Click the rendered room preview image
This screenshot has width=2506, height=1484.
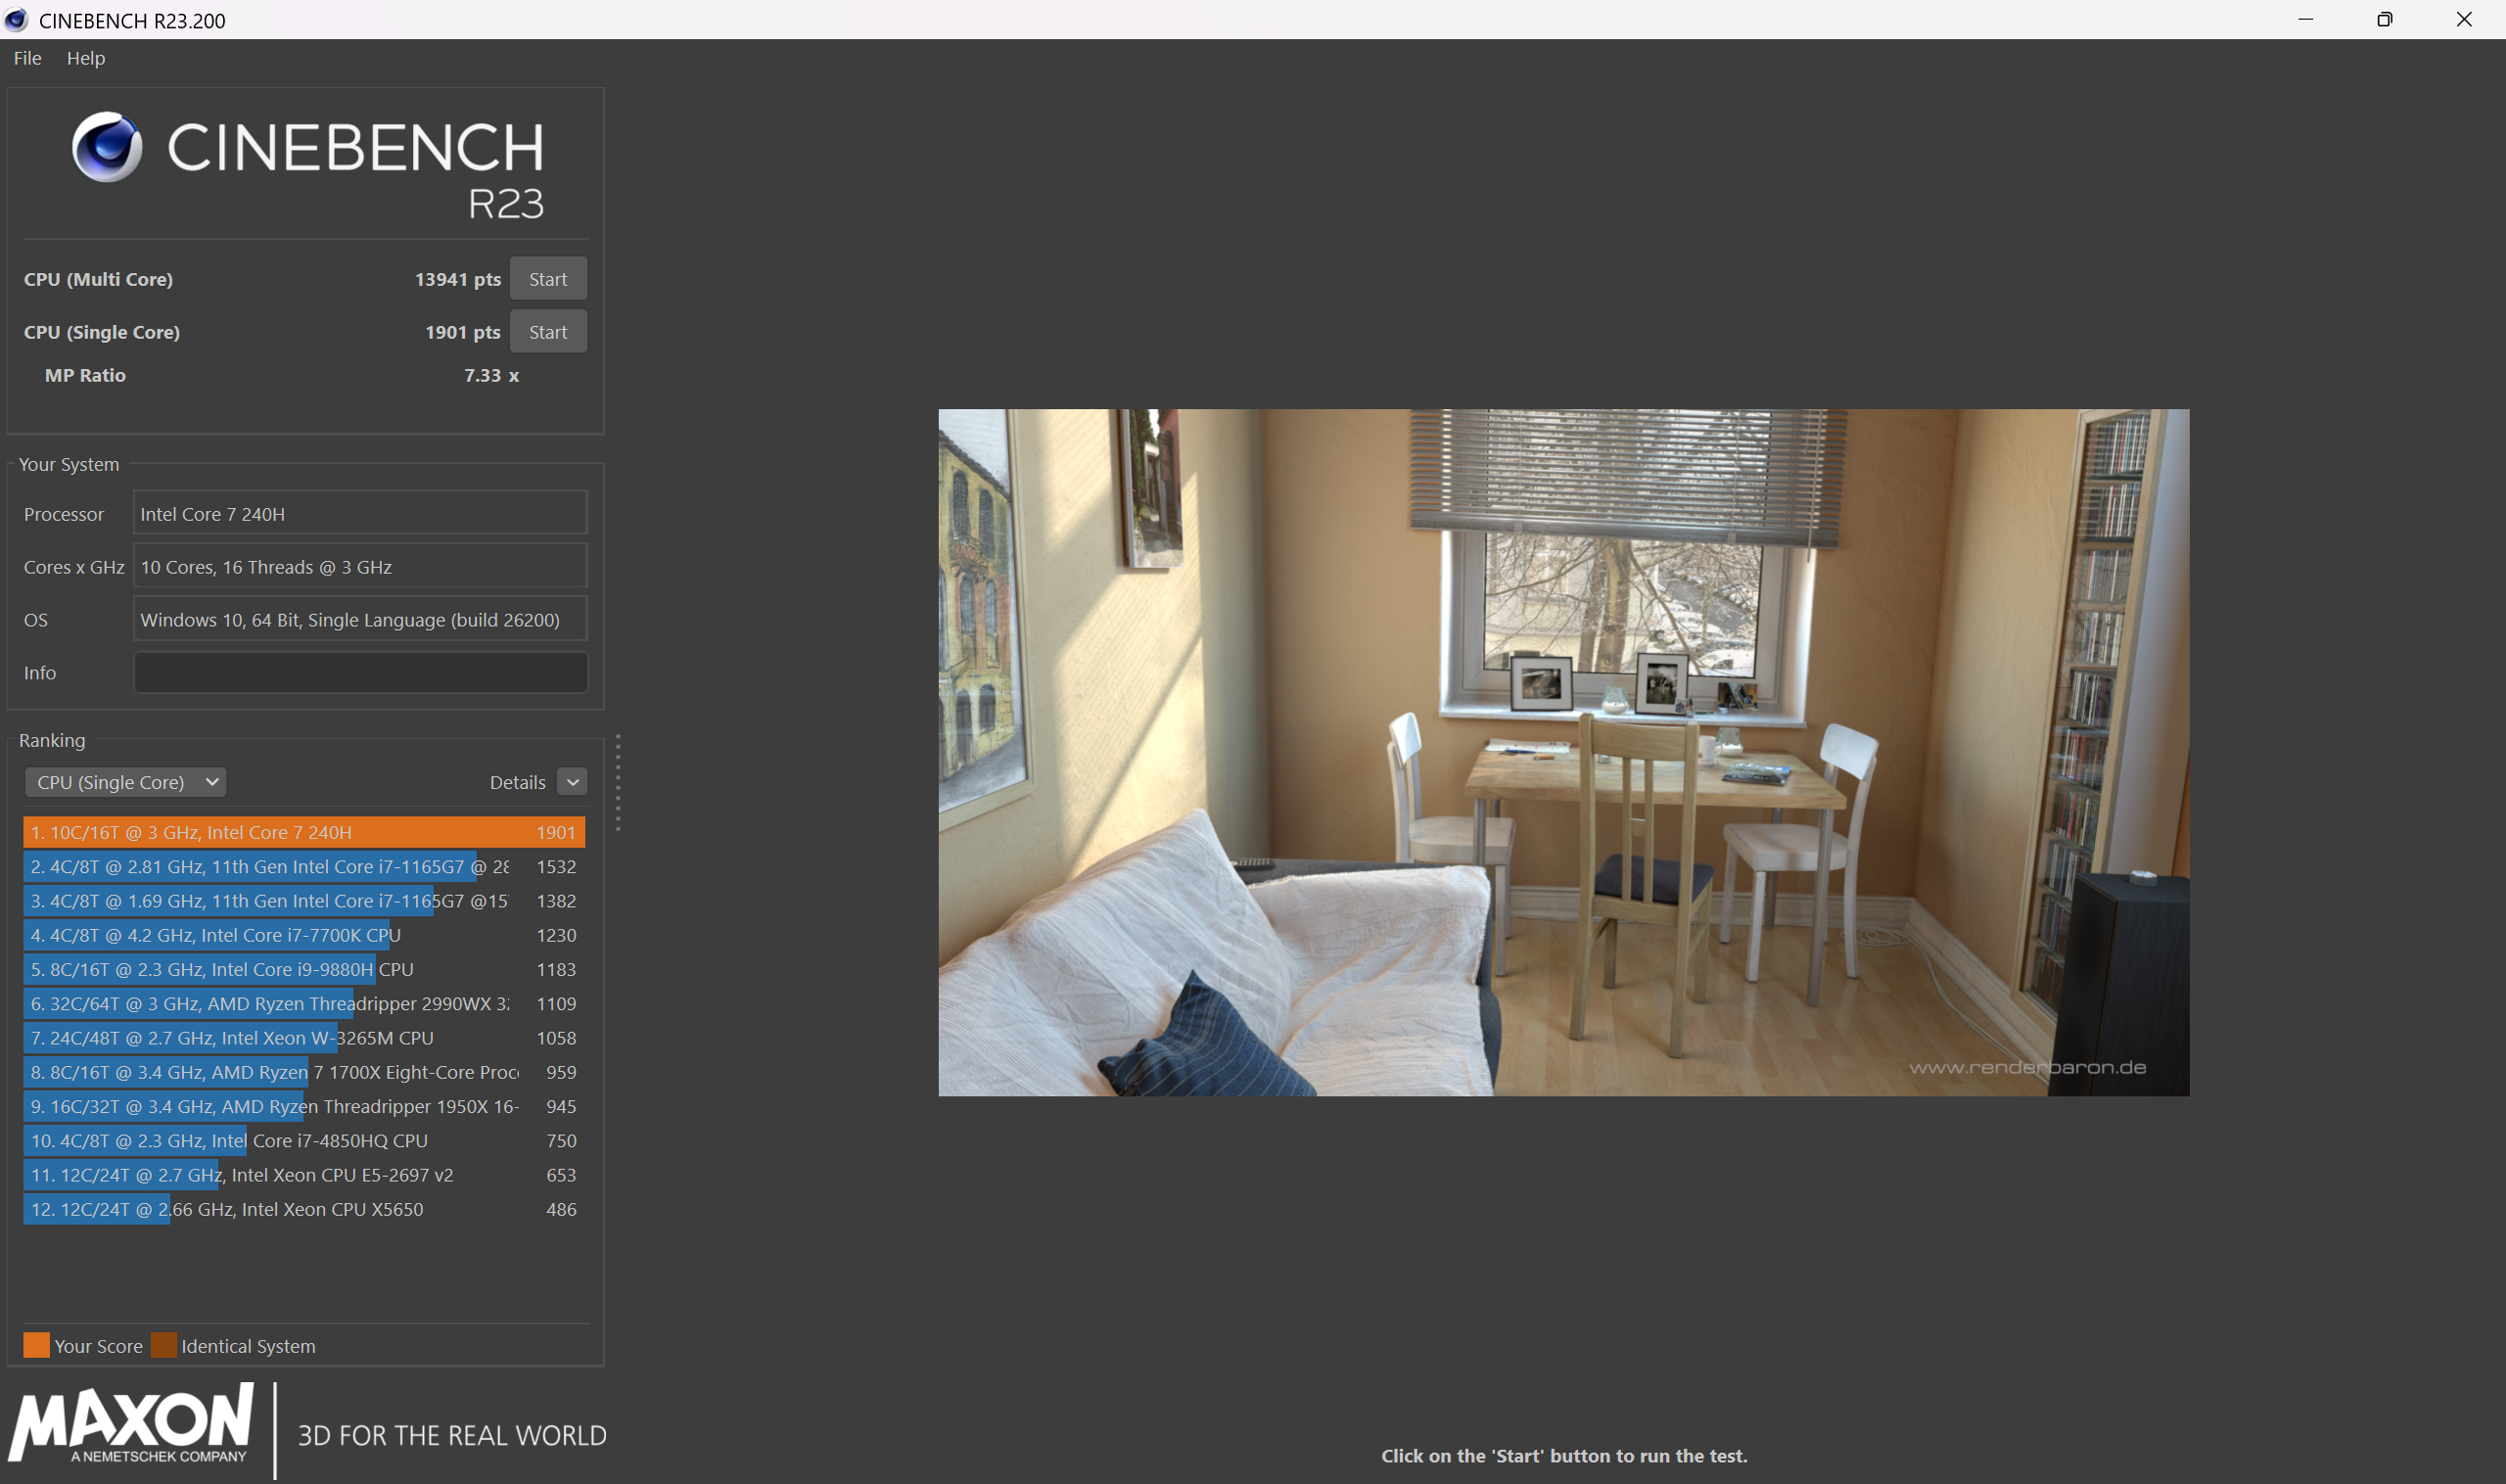(1563, 752)
